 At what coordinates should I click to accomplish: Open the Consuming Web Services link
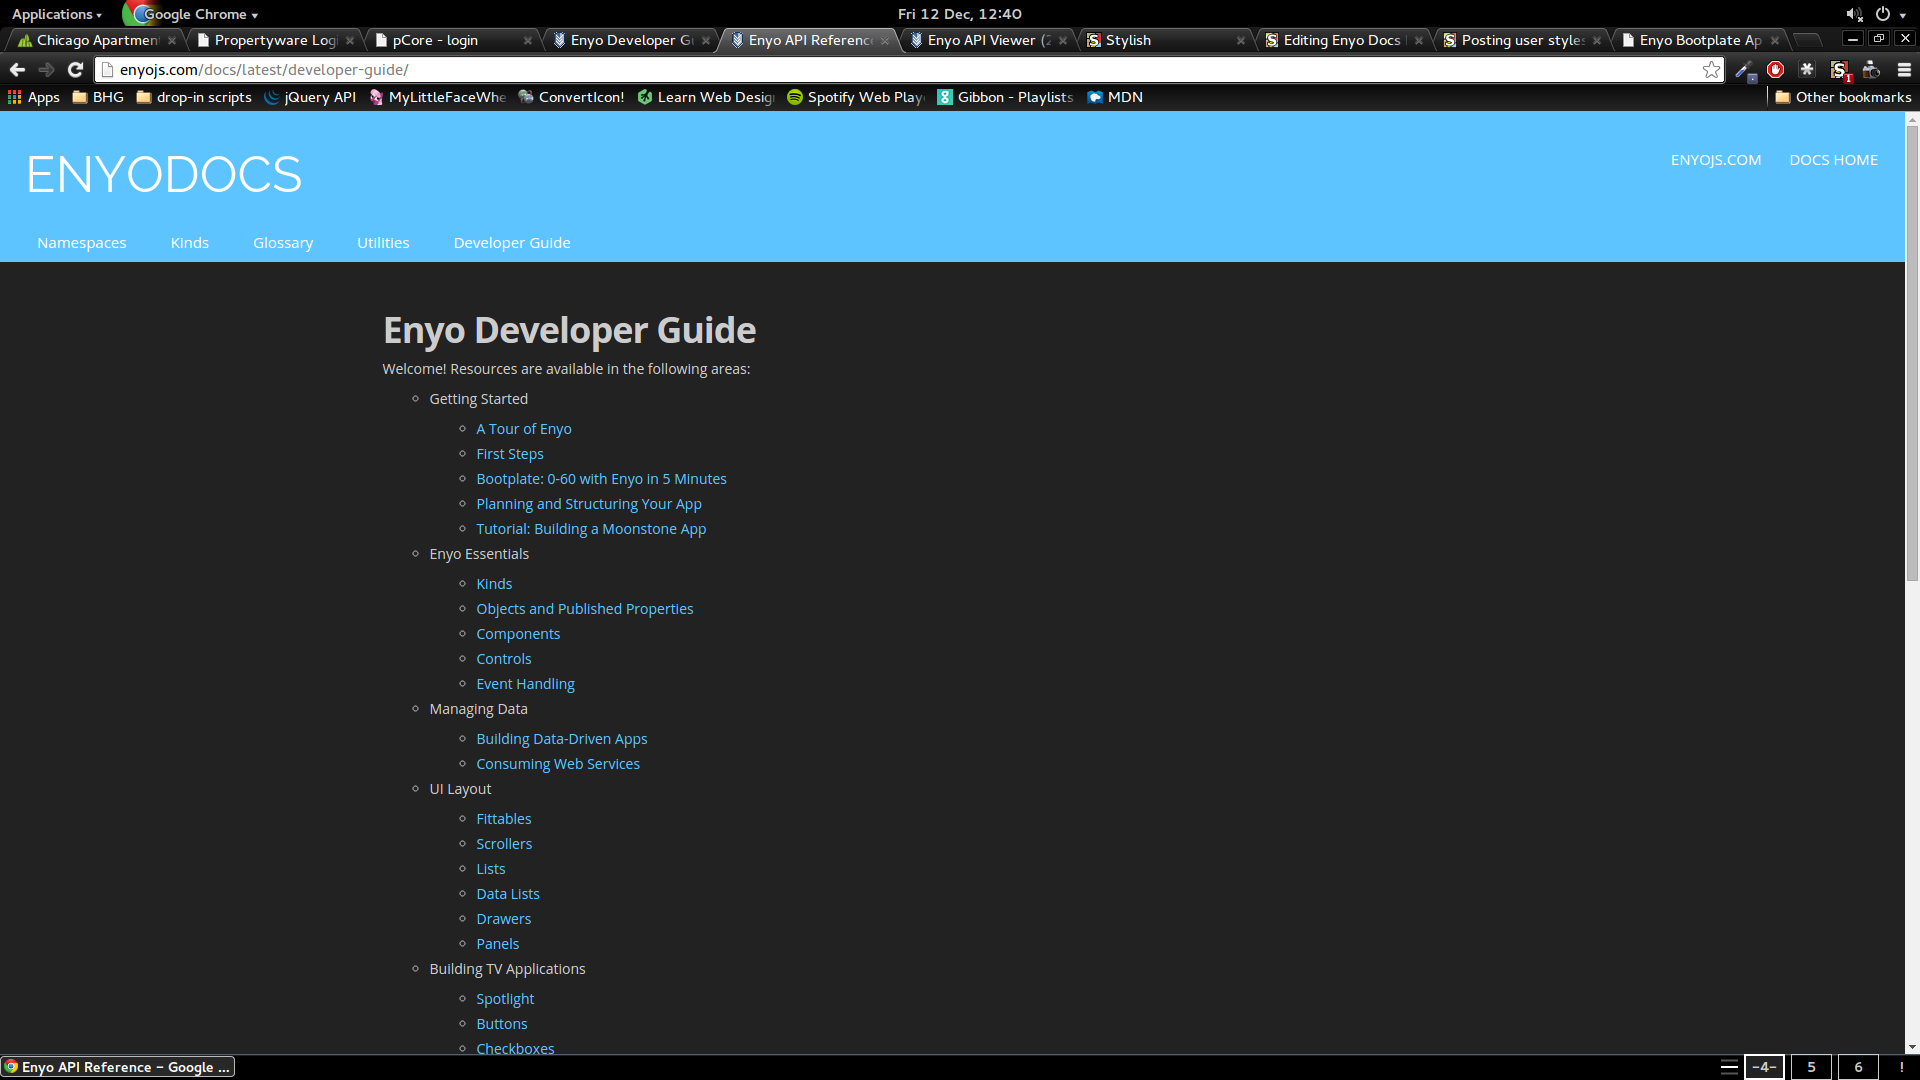(558, 764)
